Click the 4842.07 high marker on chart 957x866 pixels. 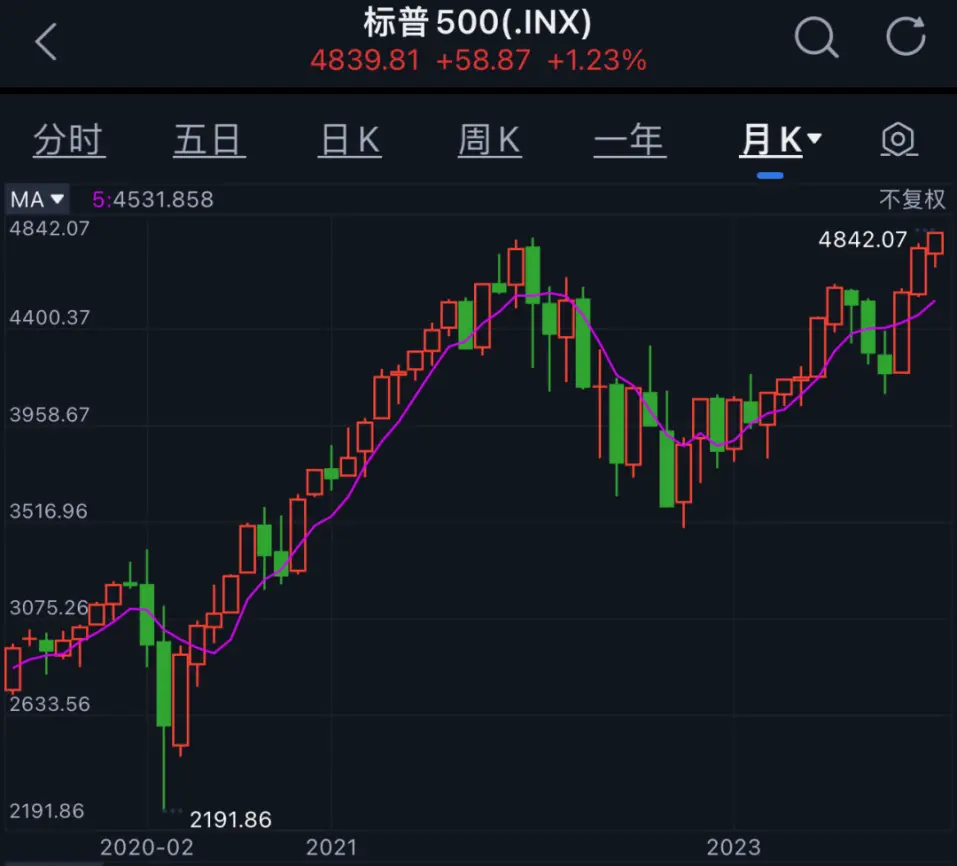click(862, 239)
